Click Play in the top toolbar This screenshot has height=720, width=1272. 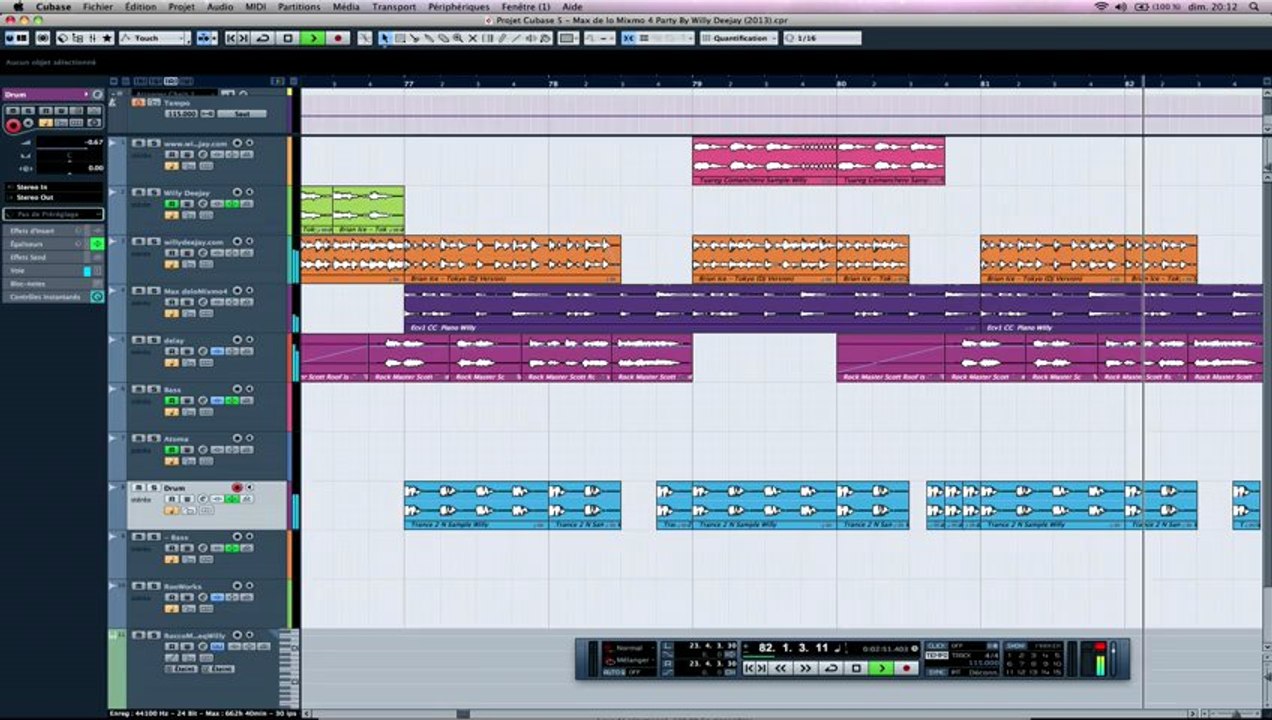[313, 38]
